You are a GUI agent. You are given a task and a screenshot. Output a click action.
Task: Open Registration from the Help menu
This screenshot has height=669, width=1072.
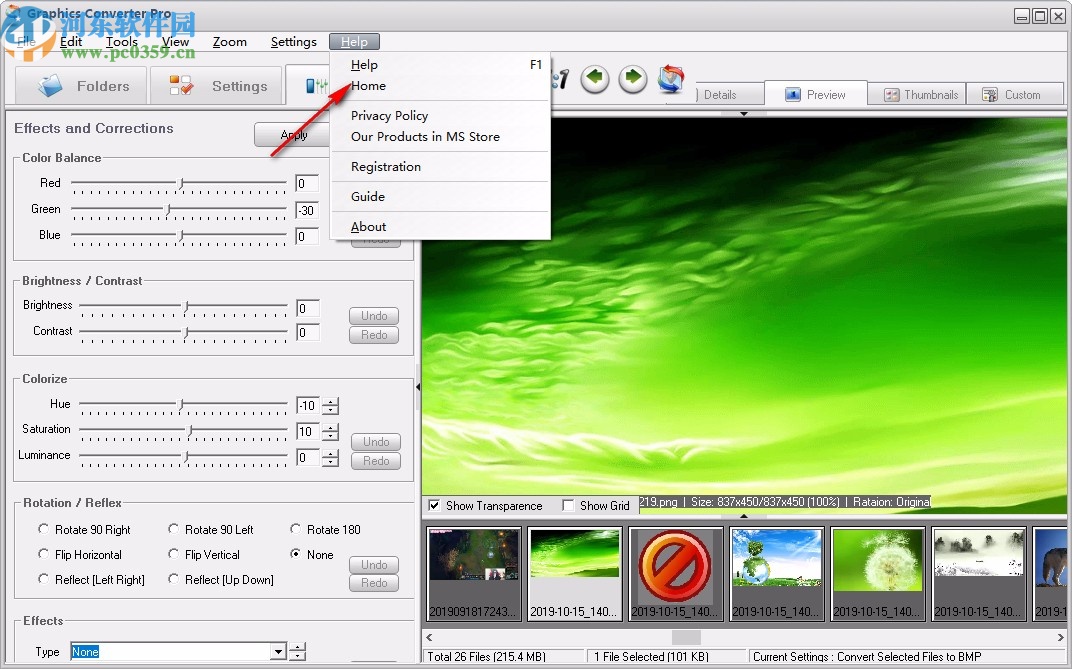pos(384,166)
